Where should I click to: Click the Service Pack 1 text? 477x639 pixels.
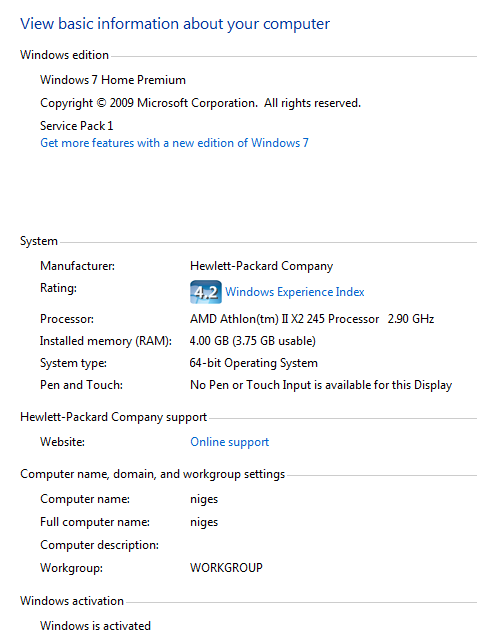(77, 126)
